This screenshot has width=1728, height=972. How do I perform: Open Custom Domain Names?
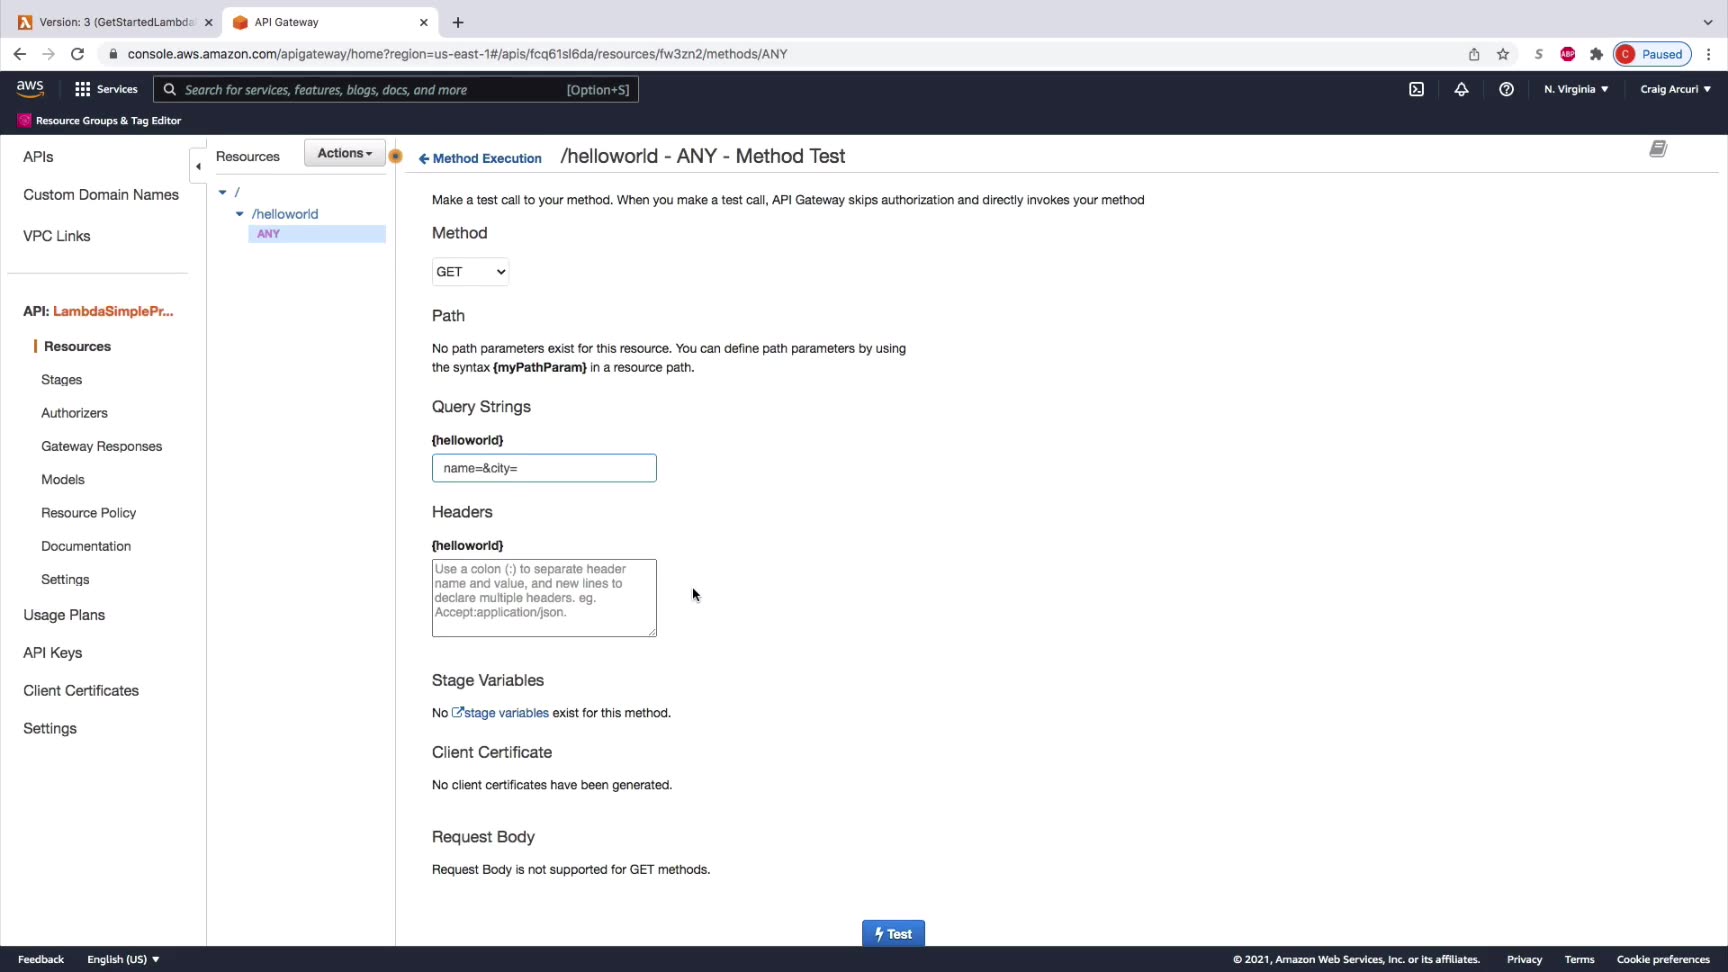101,195
